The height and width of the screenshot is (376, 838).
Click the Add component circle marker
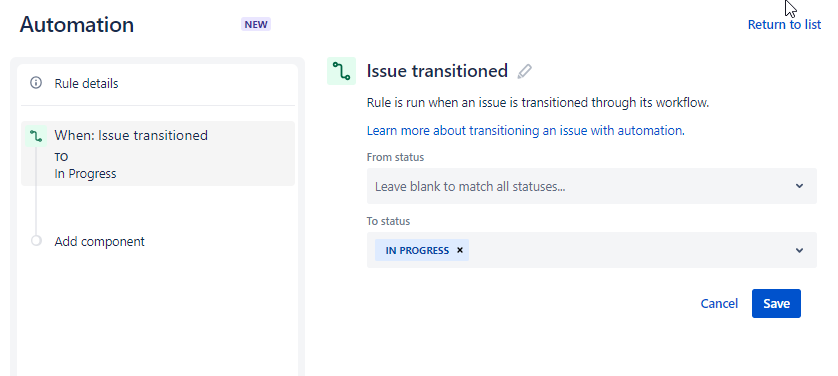36,241
